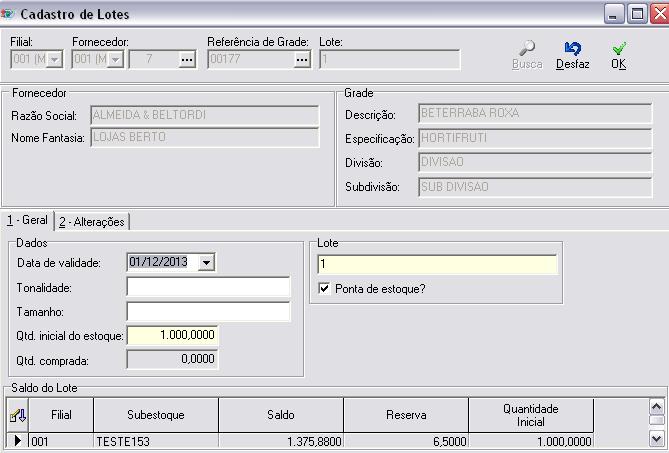Select the grid cell 1.000,0000 quantidade inicial

(531, 441)
